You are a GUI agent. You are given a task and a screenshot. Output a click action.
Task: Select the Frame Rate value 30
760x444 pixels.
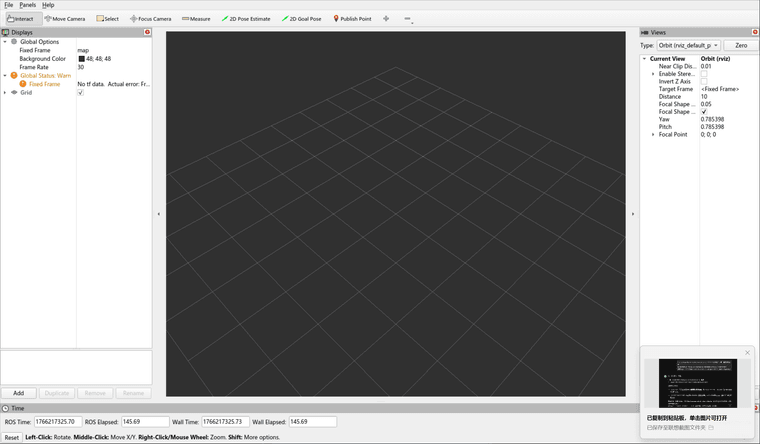pos(80,67)
